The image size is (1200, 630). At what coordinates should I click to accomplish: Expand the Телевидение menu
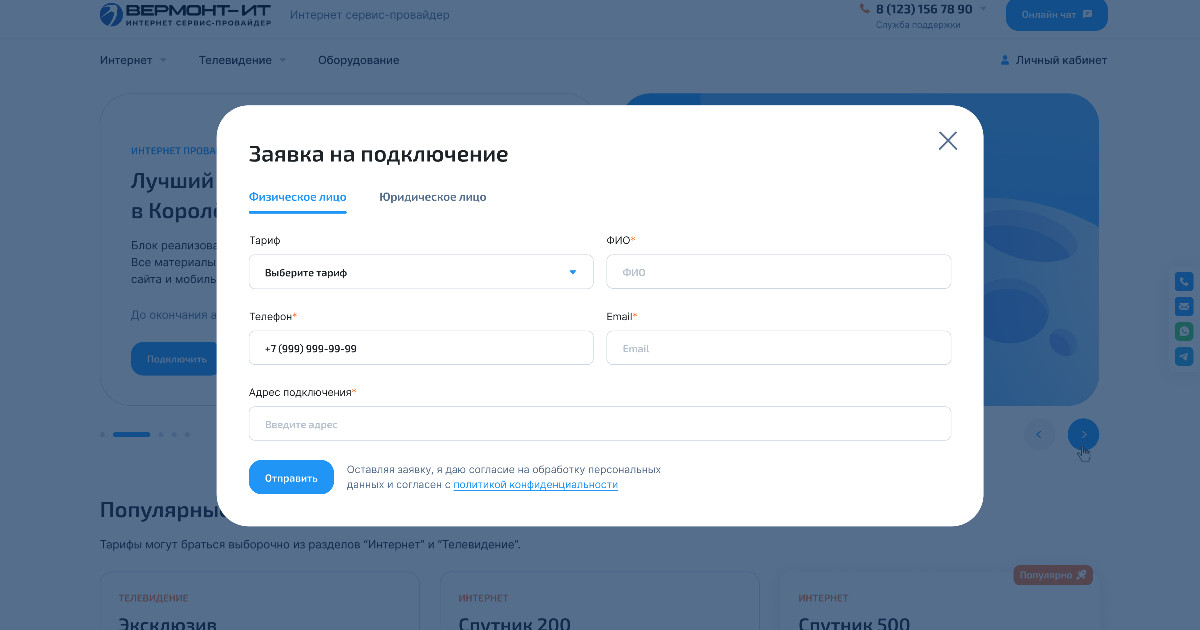242,60
